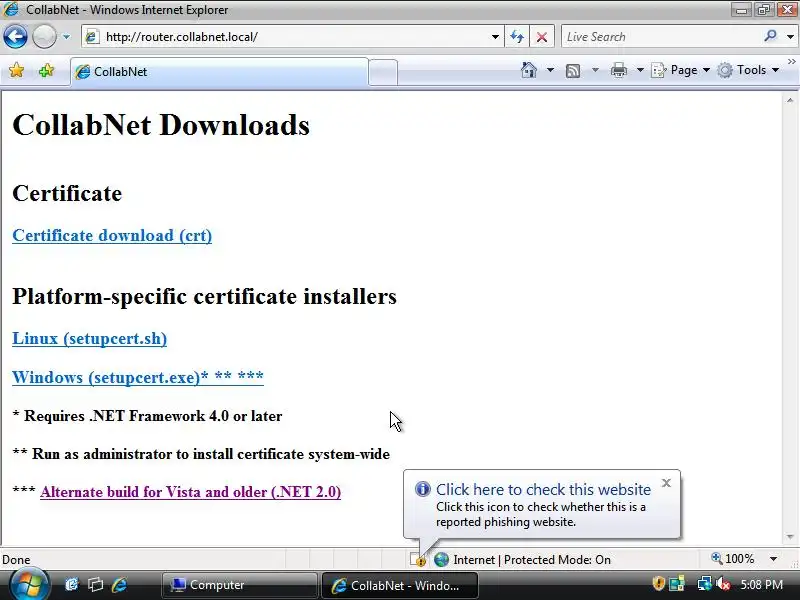Click the network connection tray icon
This screenshot has width=800, height=600.
[x=704, y=584]
